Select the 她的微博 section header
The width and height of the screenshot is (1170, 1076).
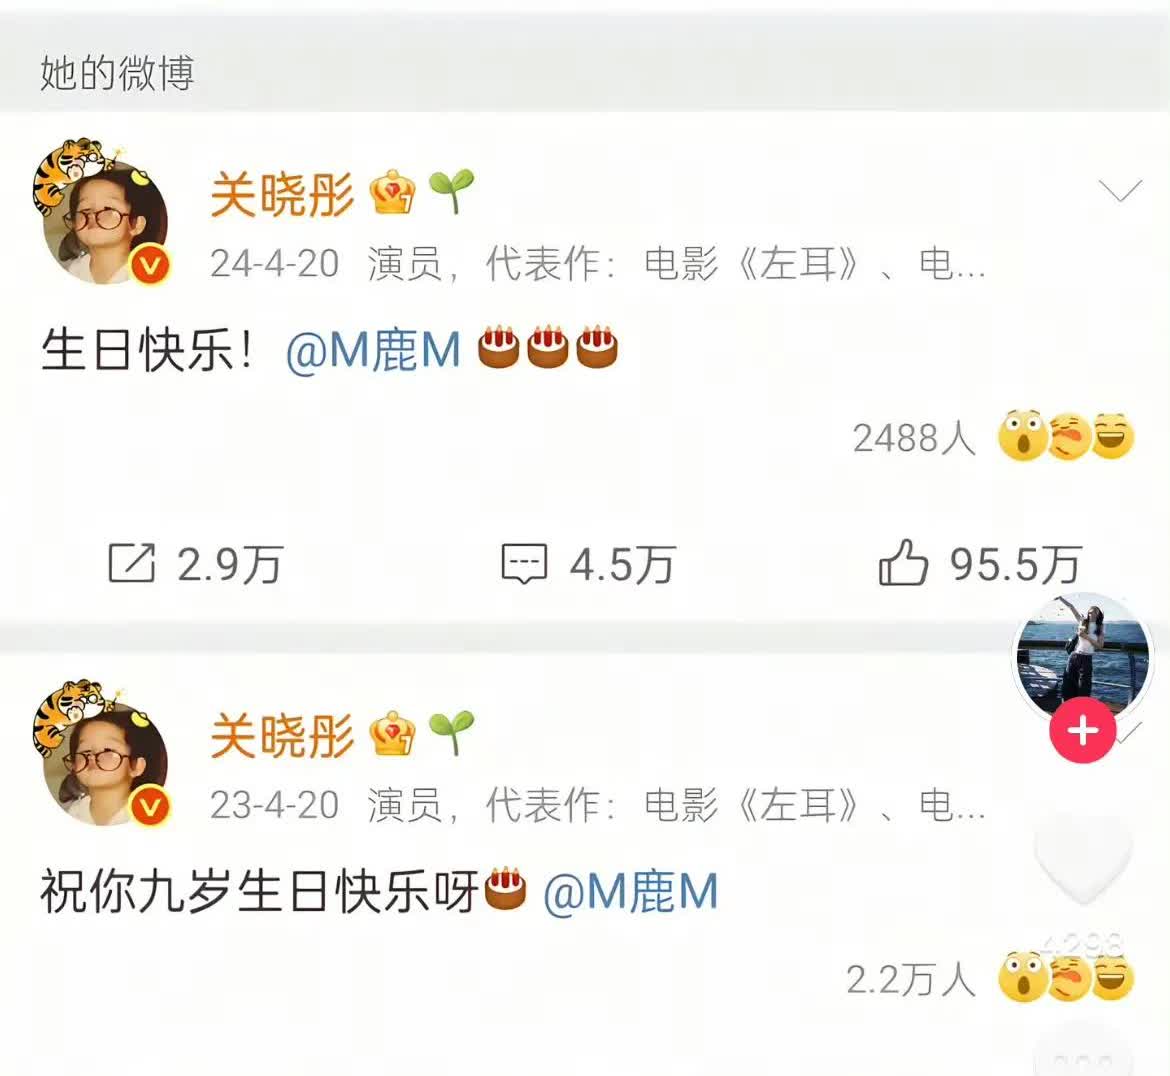117,73
